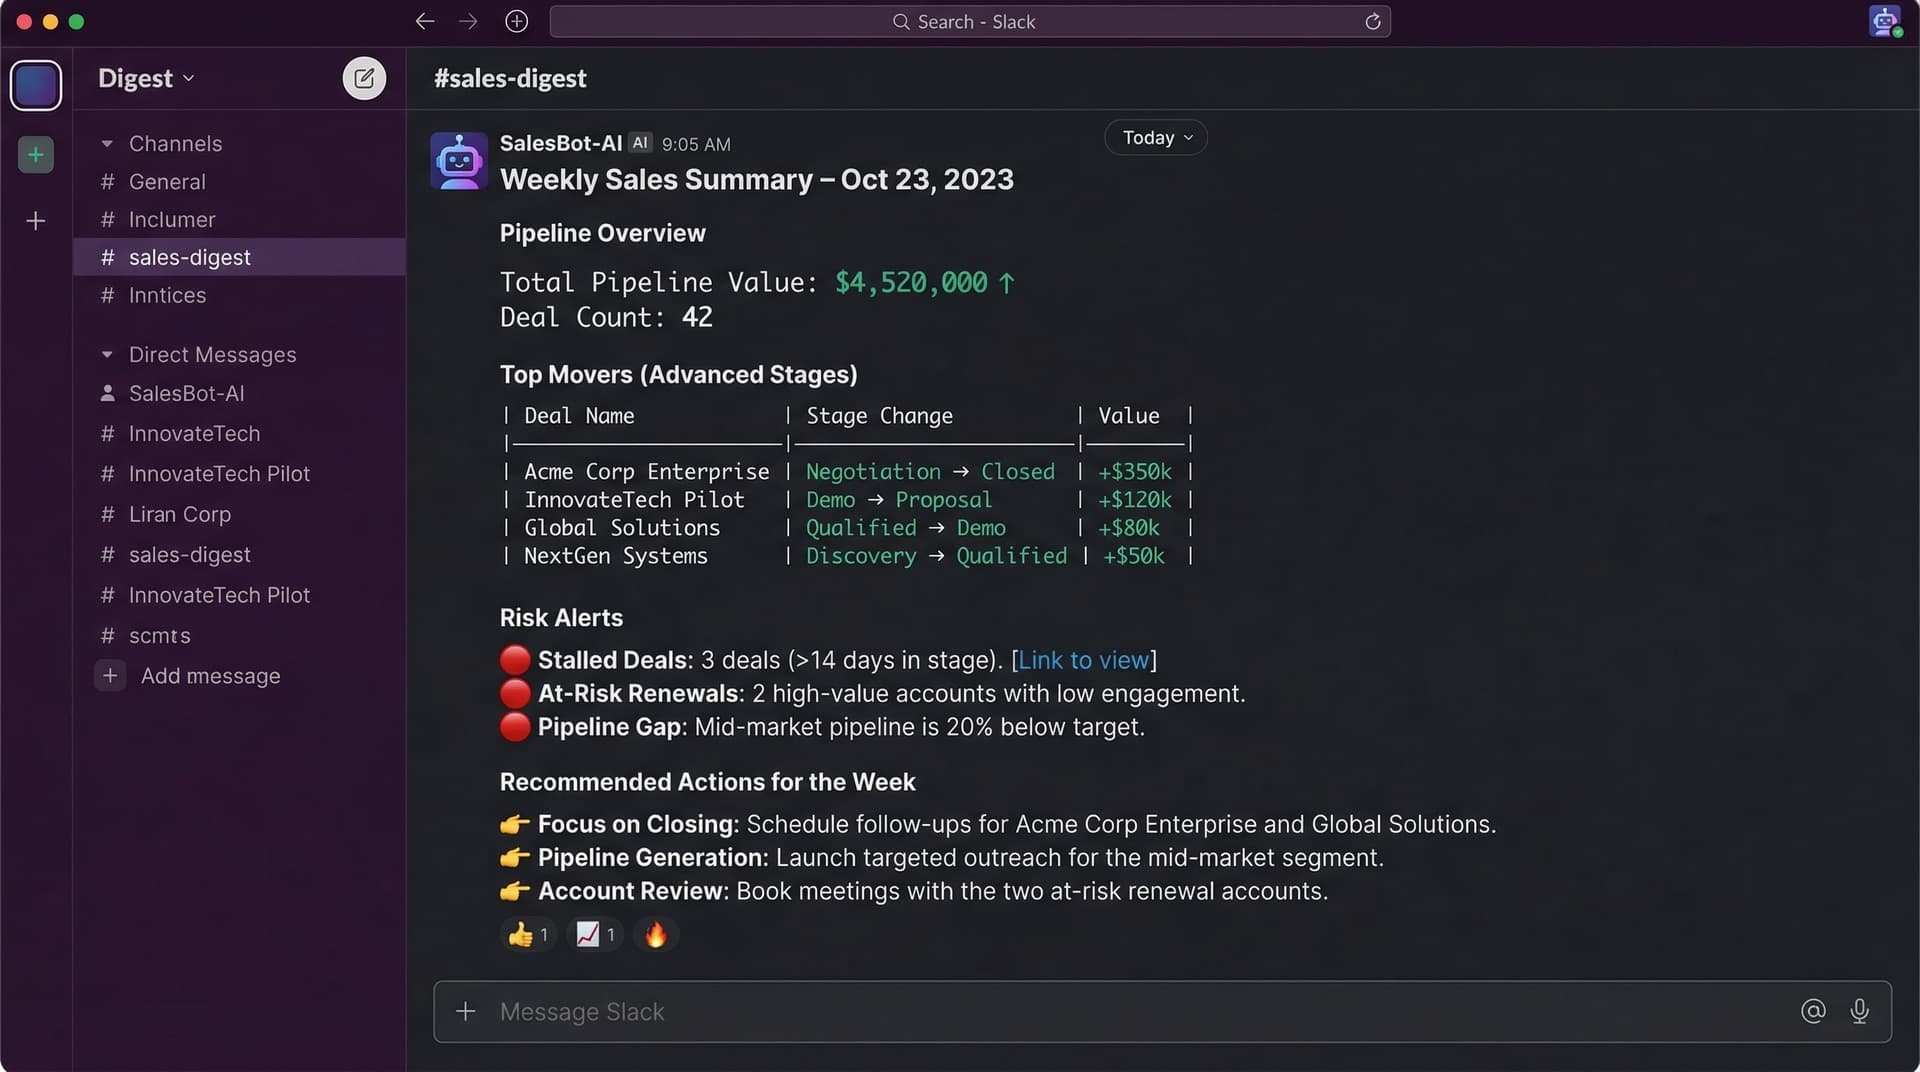The width and height of the screenshot is (1920, 1072).
Task: Click the plus icon inside the message field
Action: (x=465, y=1011)
